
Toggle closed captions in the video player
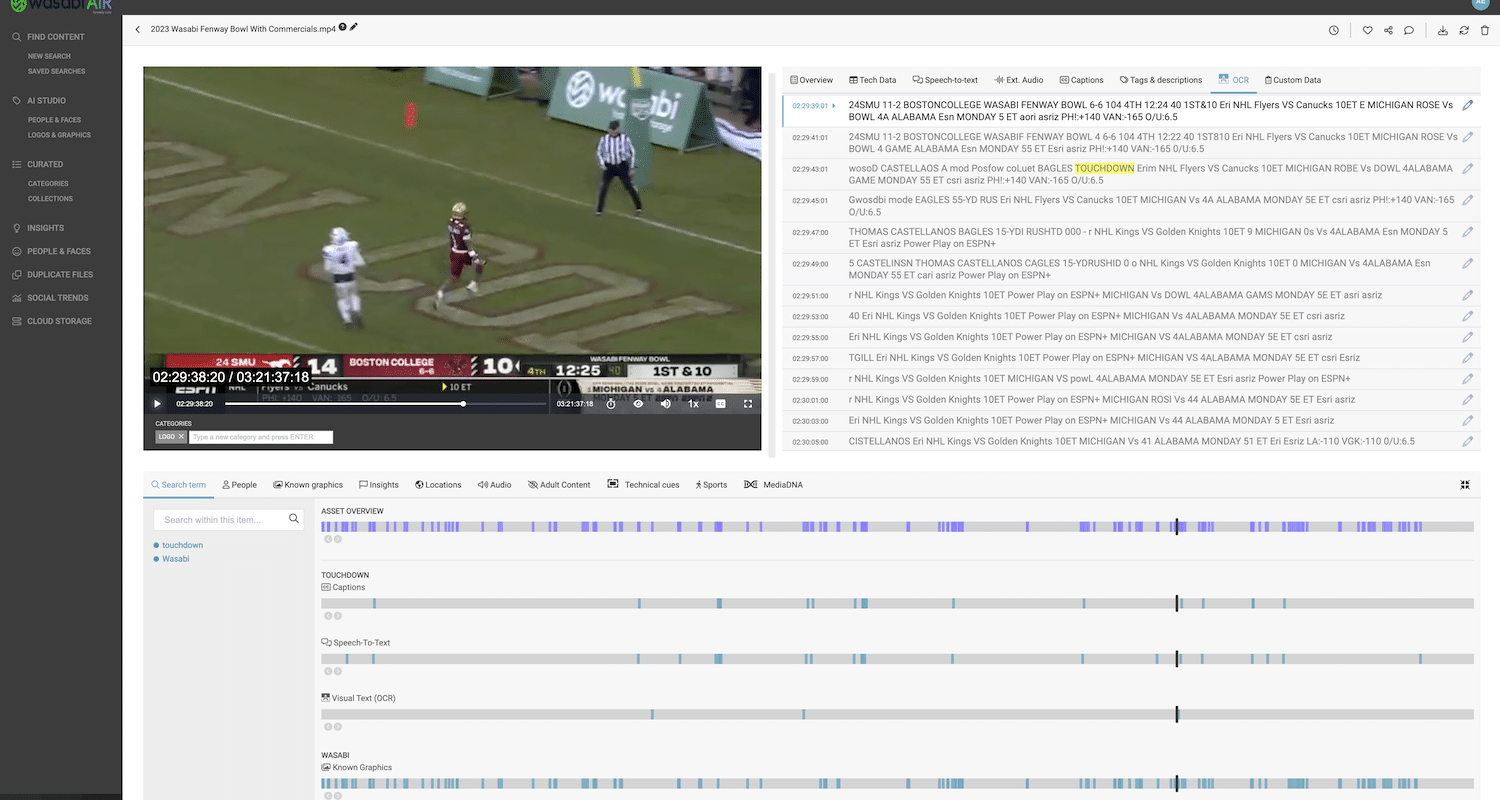tap(720, 404)
